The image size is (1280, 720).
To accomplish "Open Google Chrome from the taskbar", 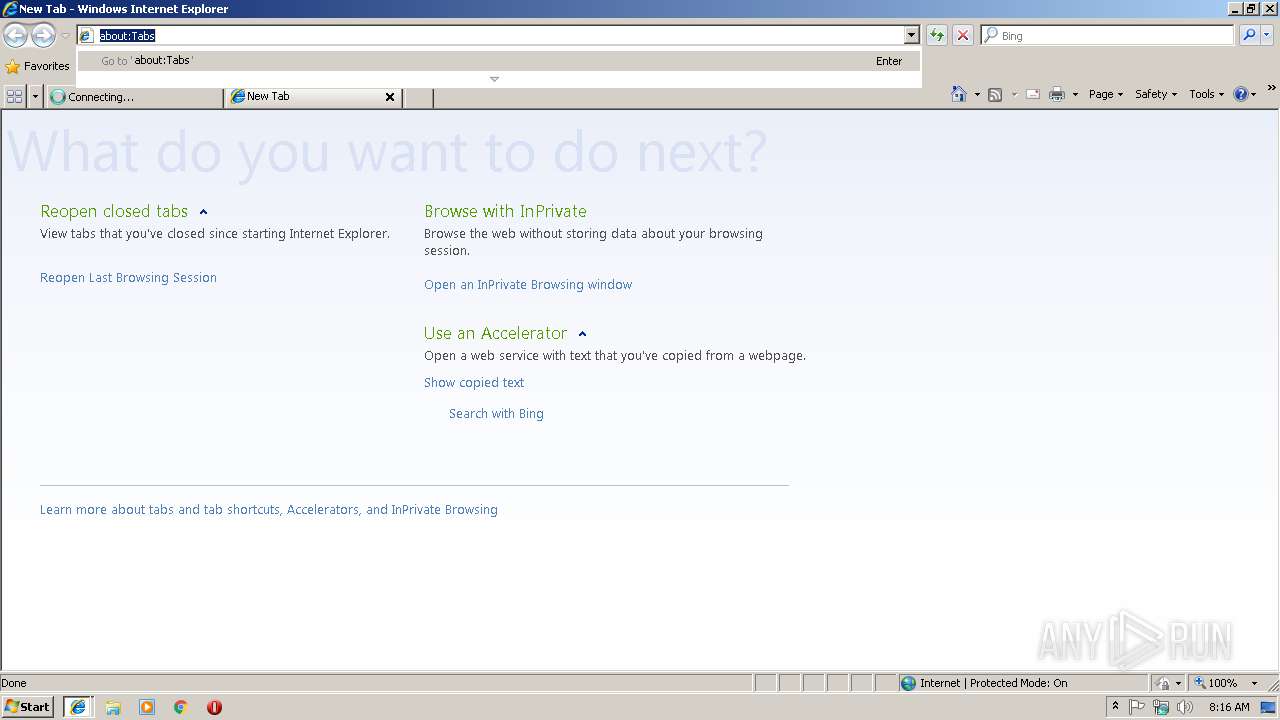I will (181, 707).
